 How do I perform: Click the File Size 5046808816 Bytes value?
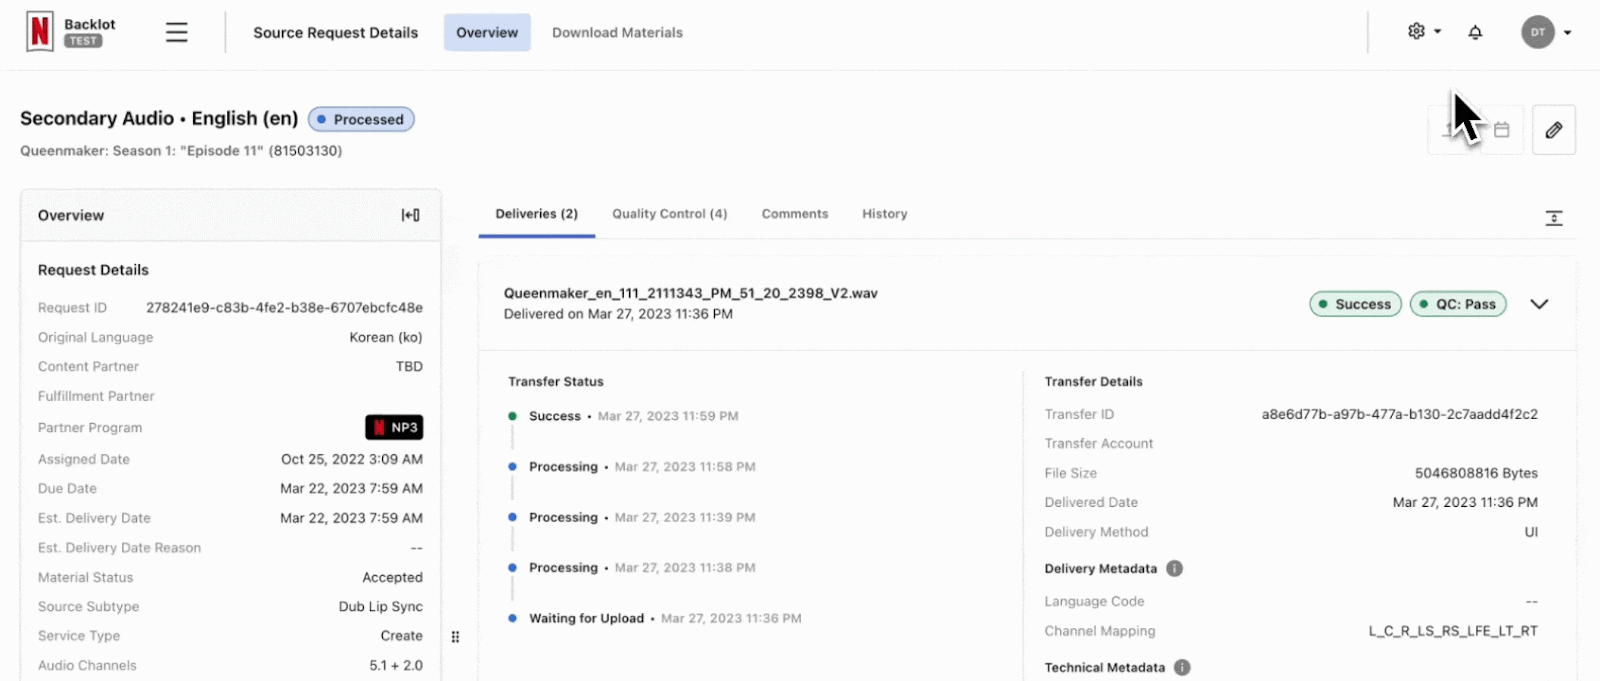(x=1476, y=473)
